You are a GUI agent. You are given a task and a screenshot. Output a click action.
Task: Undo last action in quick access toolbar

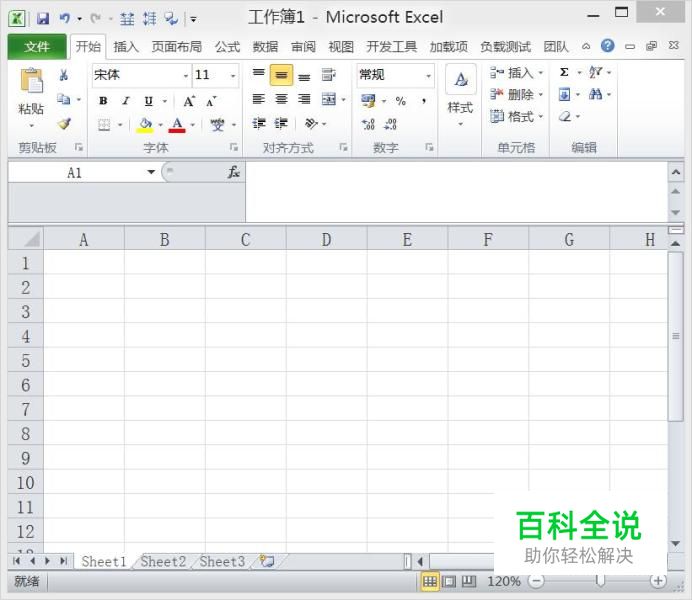[x=65, y=18]
